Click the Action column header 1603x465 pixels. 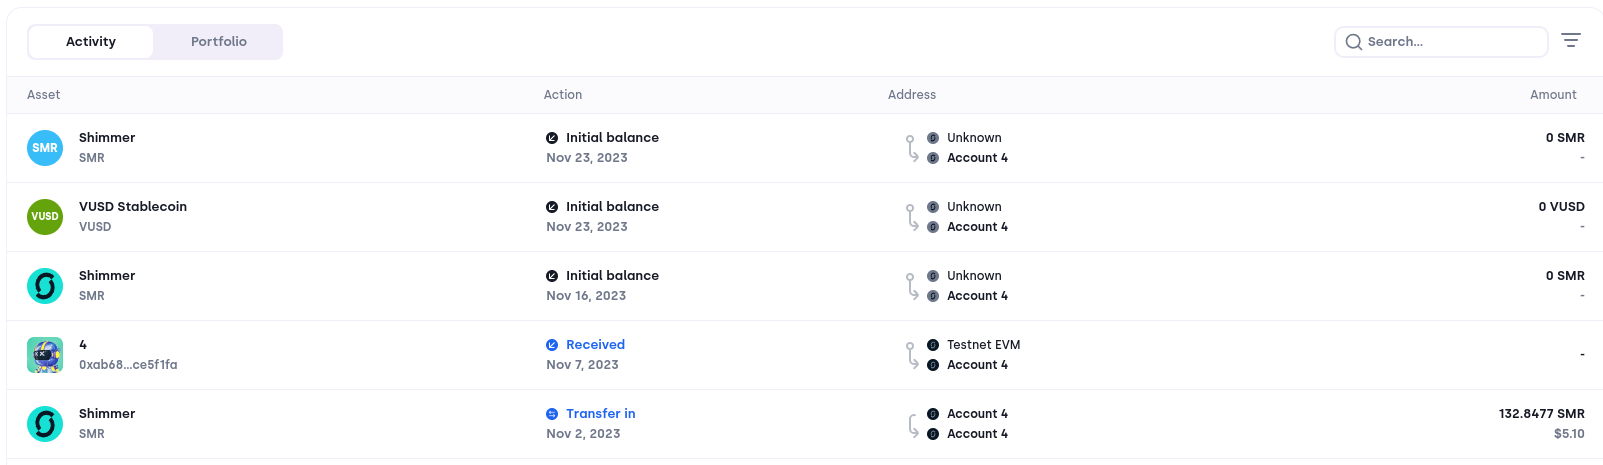click(563, 95)
